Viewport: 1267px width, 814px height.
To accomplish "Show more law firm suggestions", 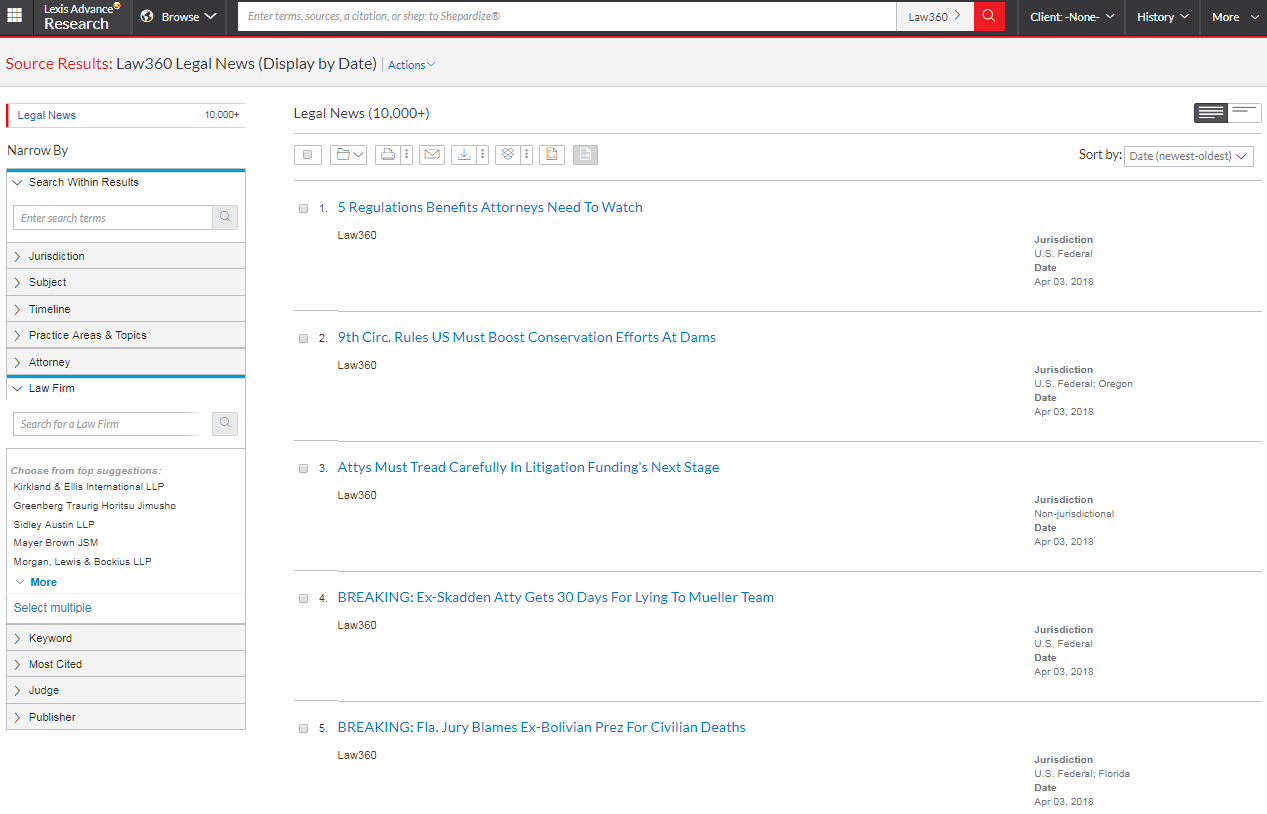I will coord(36,582).
